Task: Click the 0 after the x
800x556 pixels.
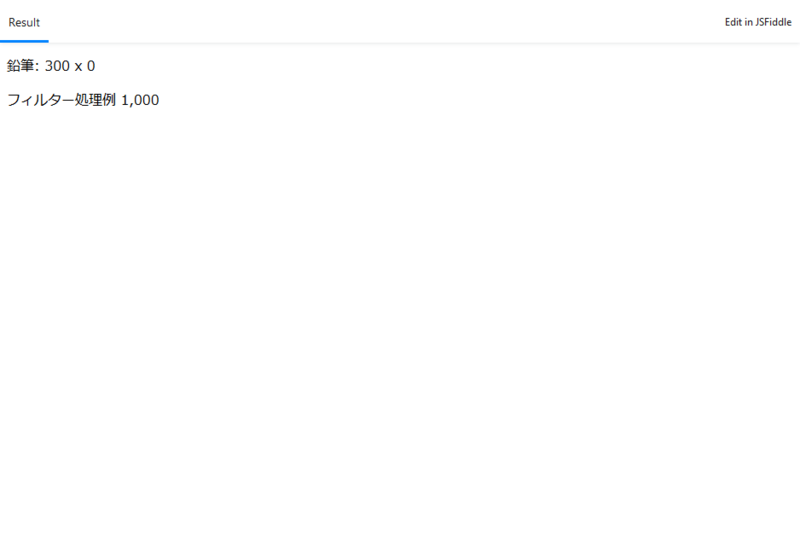Action: tap(91, 66)
